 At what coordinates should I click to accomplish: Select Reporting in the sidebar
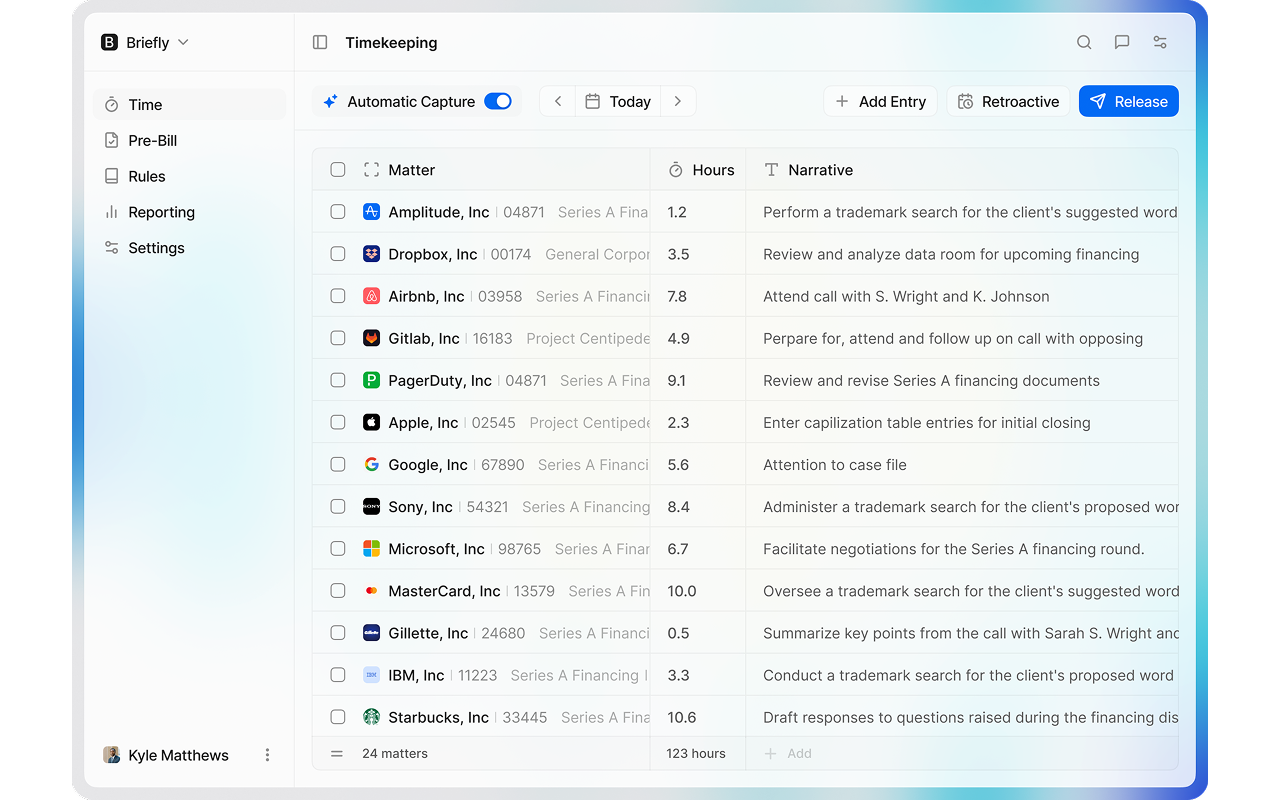pos(161,212)
